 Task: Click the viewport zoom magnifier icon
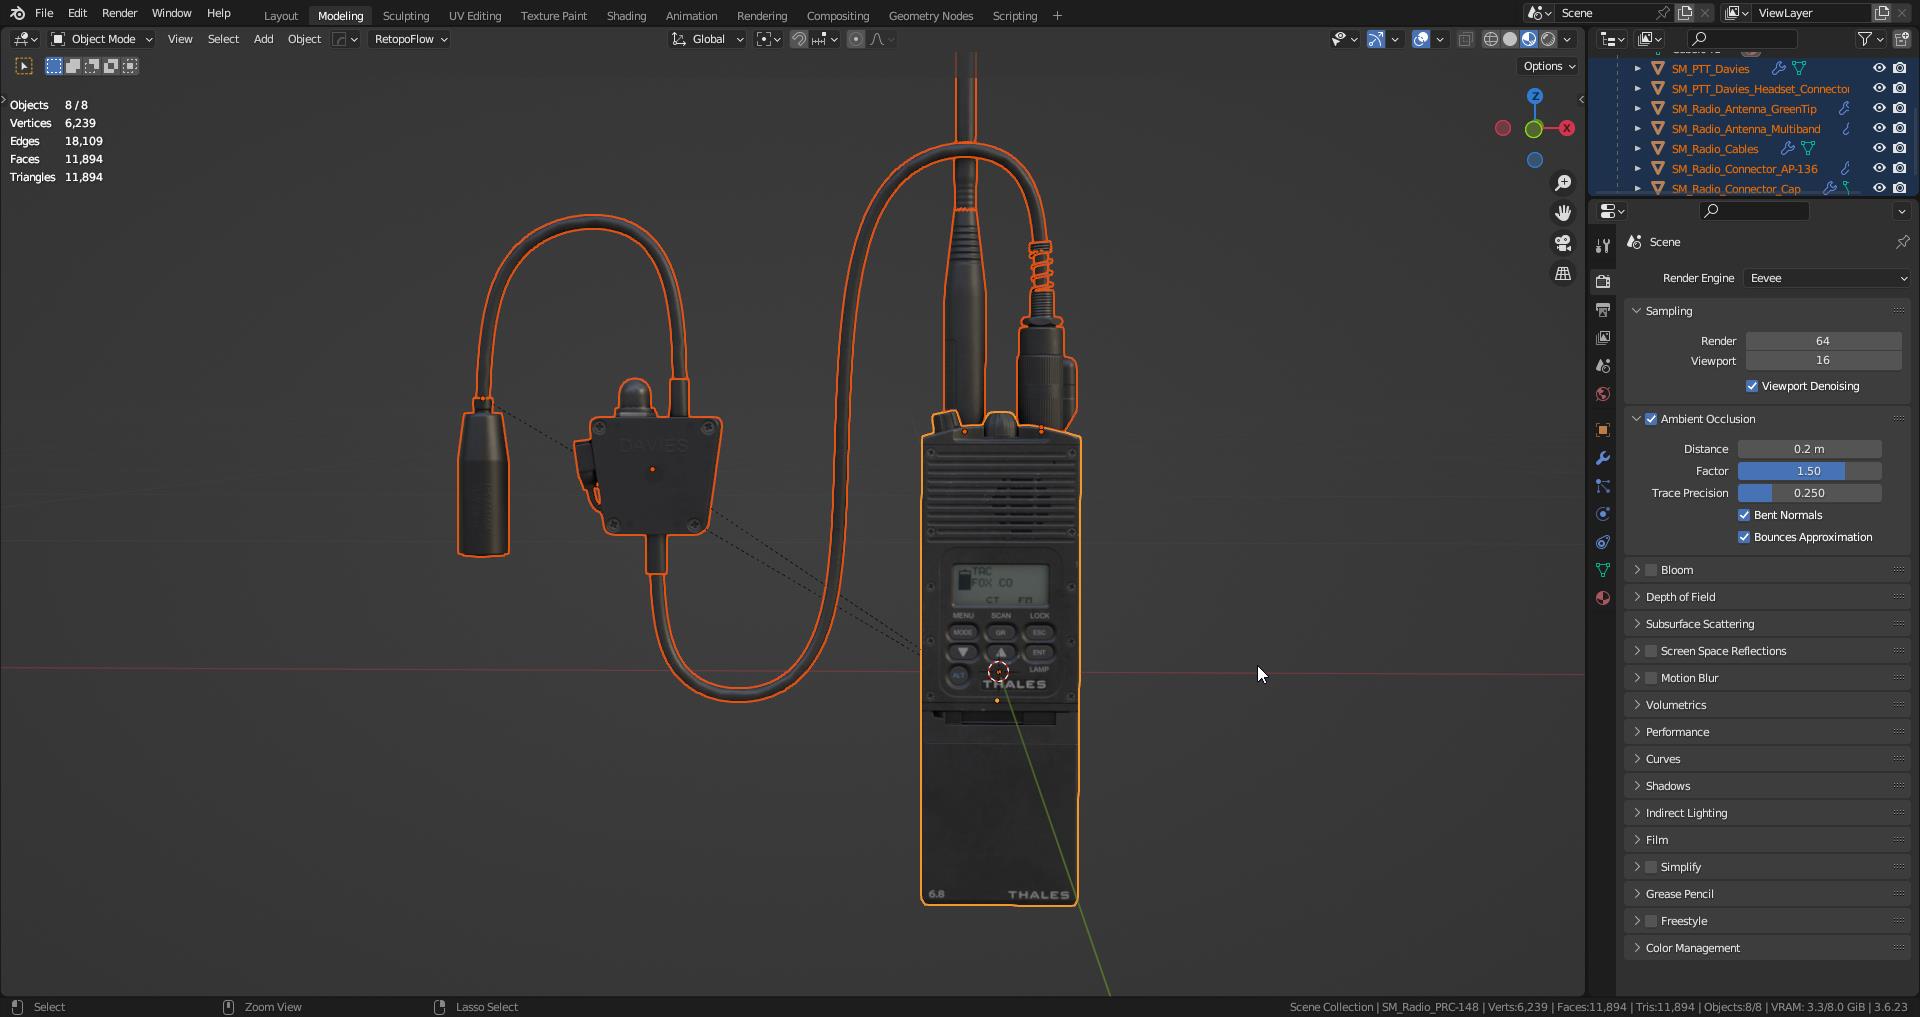pos(1563,183)
